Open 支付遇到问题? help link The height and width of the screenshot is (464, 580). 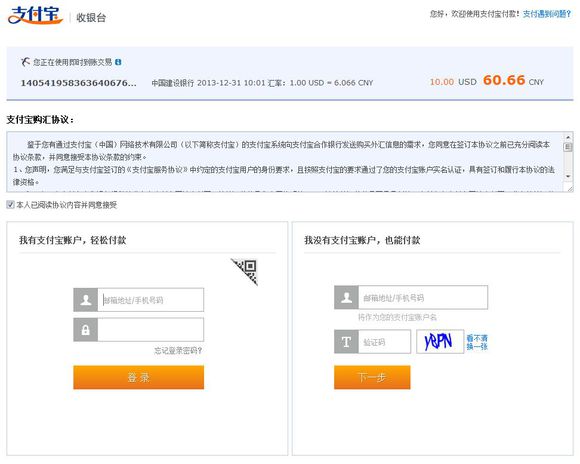pyautogui.click(x=547, y=14)
